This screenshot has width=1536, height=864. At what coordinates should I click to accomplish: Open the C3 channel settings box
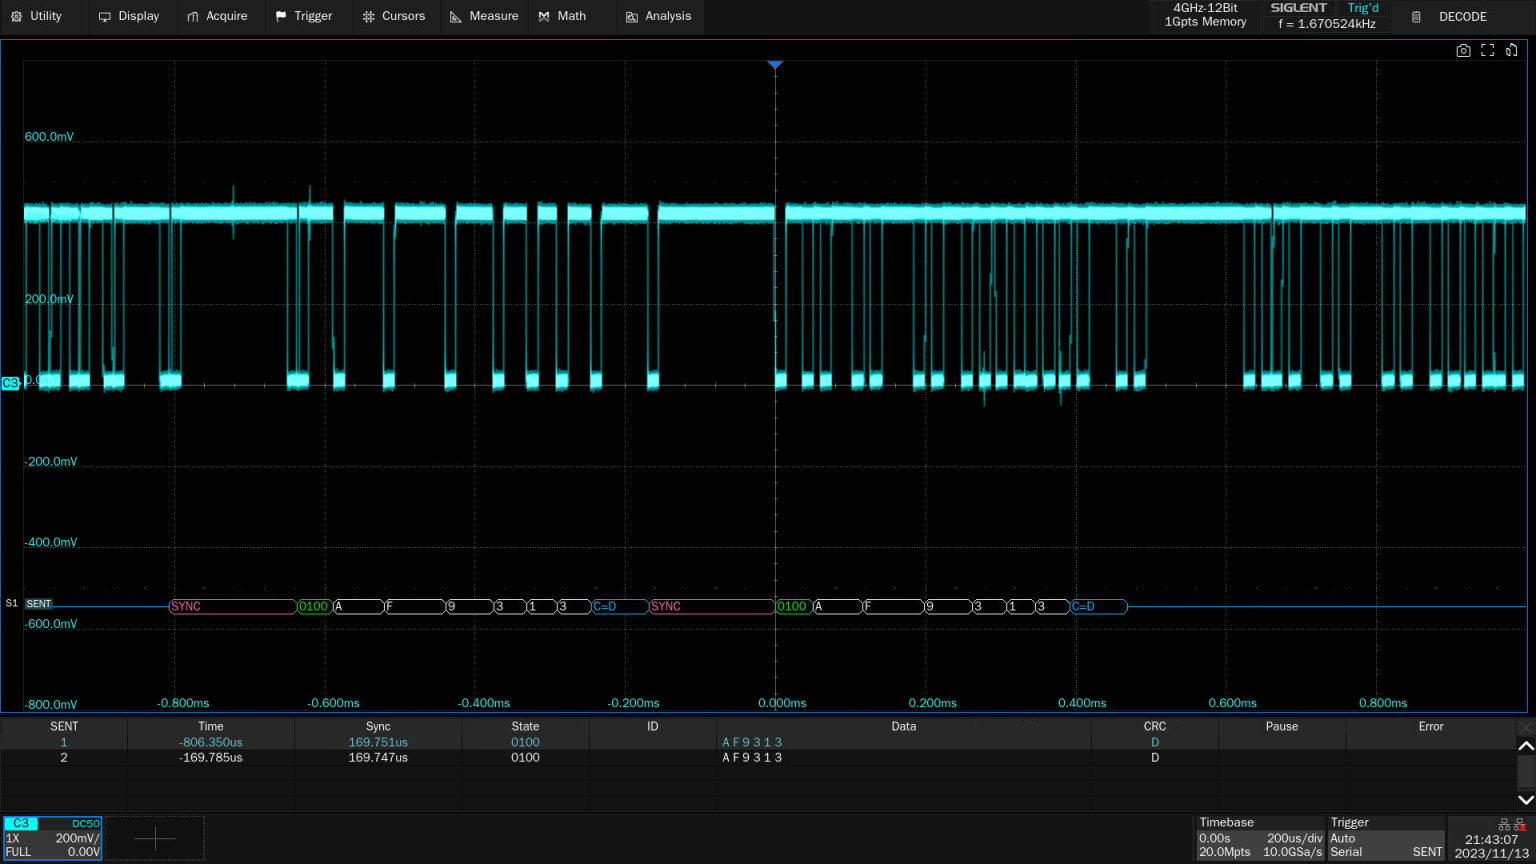pos(53,838)
